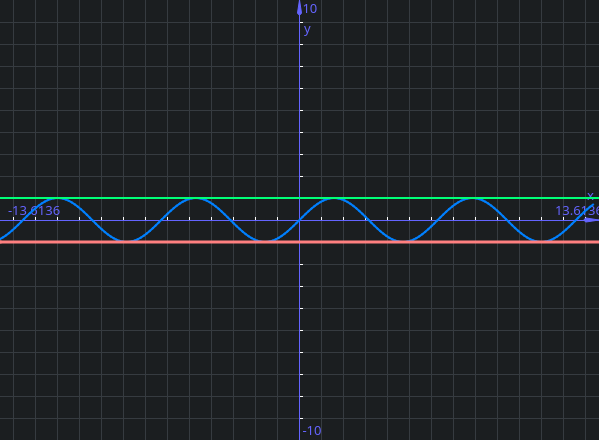Click the rightmost sine peak on the curve
Viewport: 599px width, 440px height.
pos(473,199)
